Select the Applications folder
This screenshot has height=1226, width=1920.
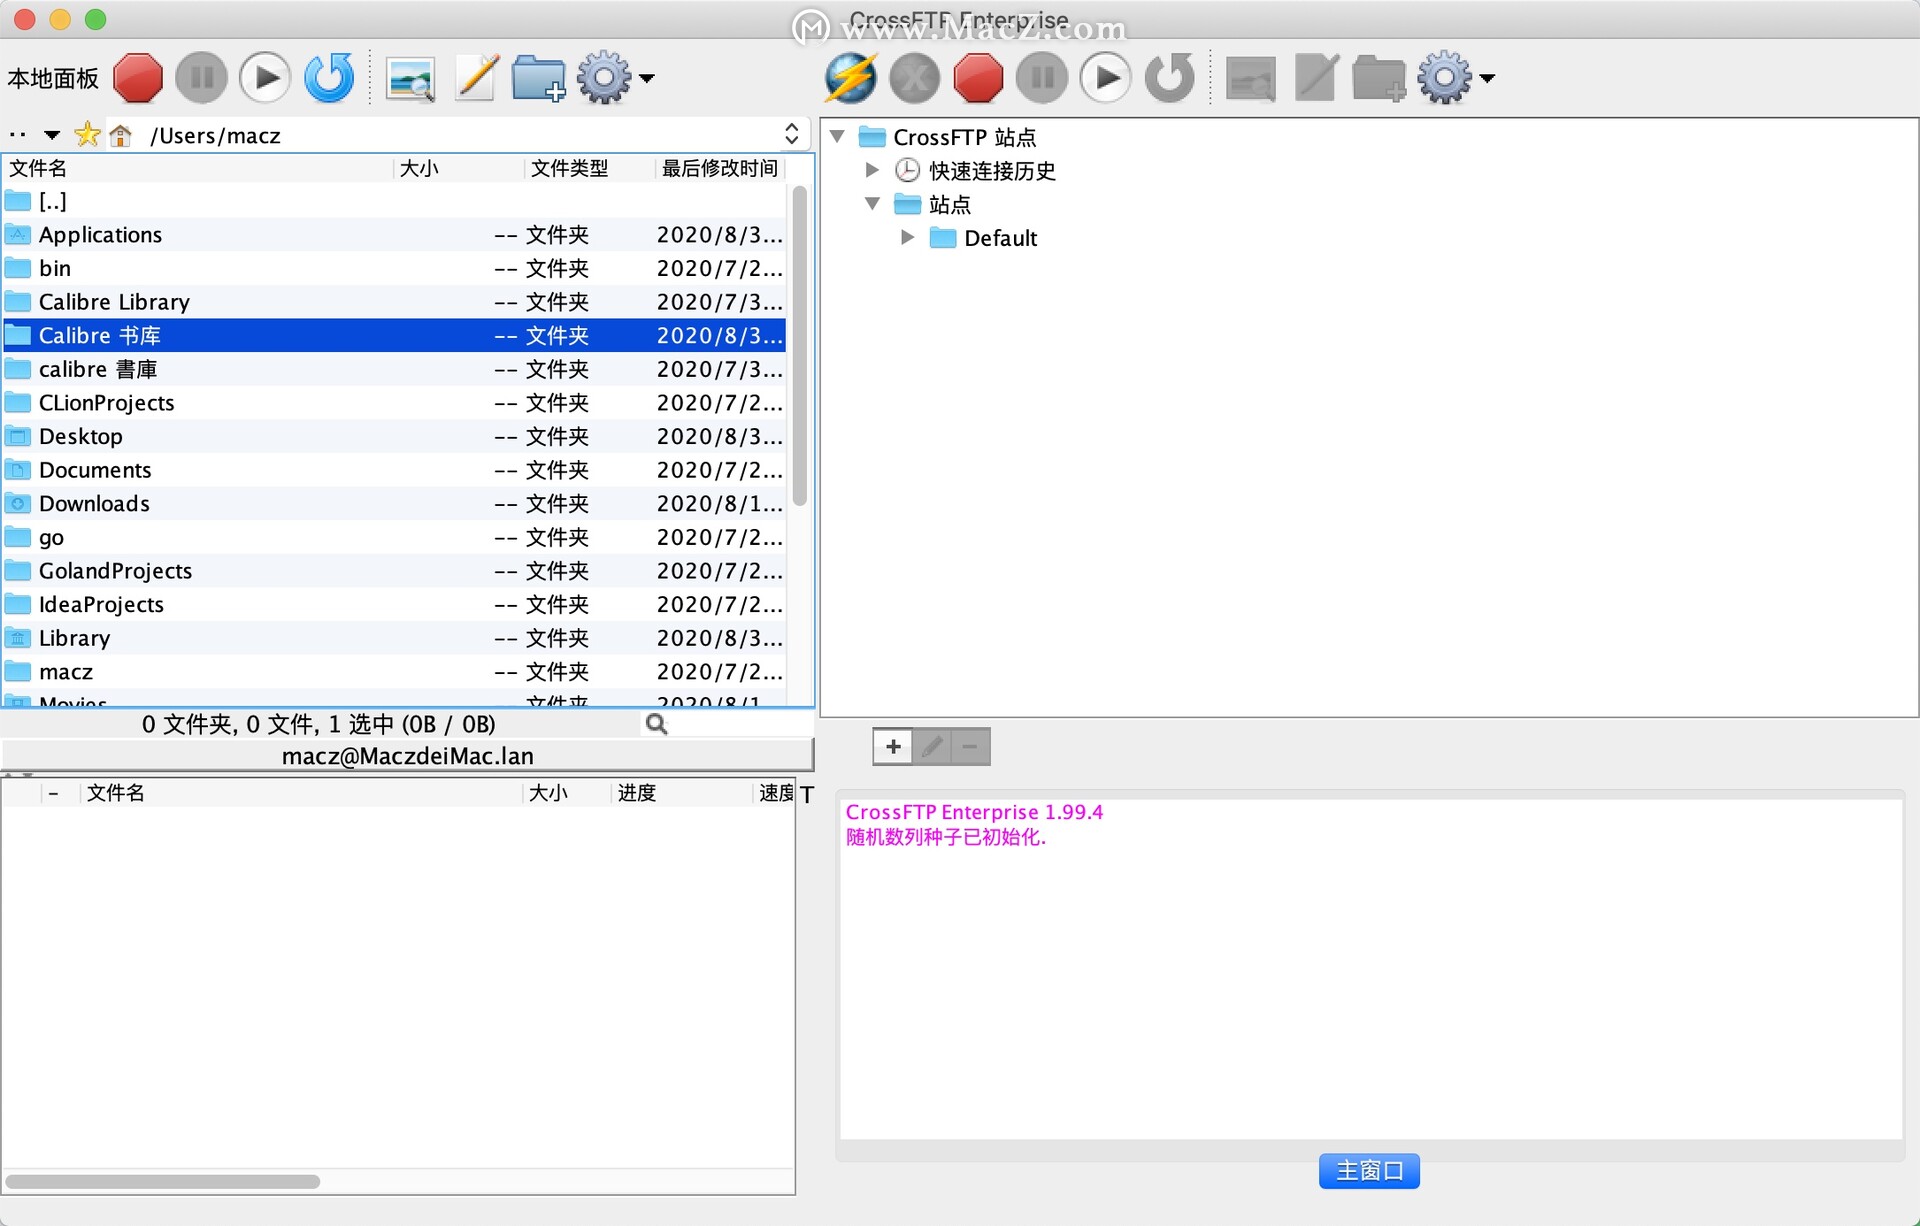(394, 235)
